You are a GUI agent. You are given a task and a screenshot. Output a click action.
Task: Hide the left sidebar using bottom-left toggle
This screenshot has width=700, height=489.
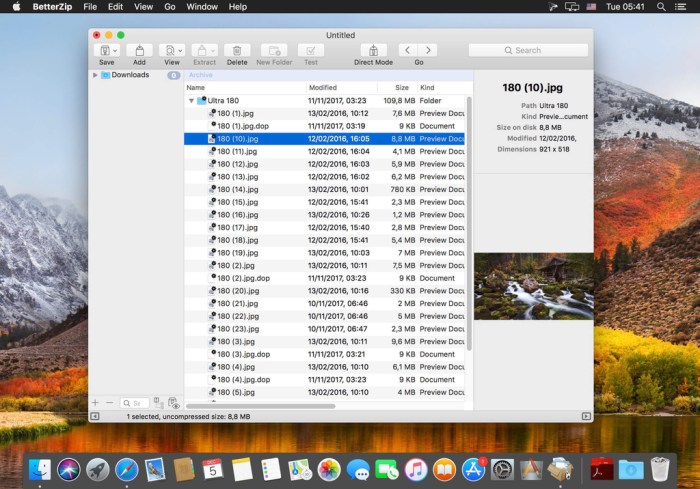click(x=95, y=416)
